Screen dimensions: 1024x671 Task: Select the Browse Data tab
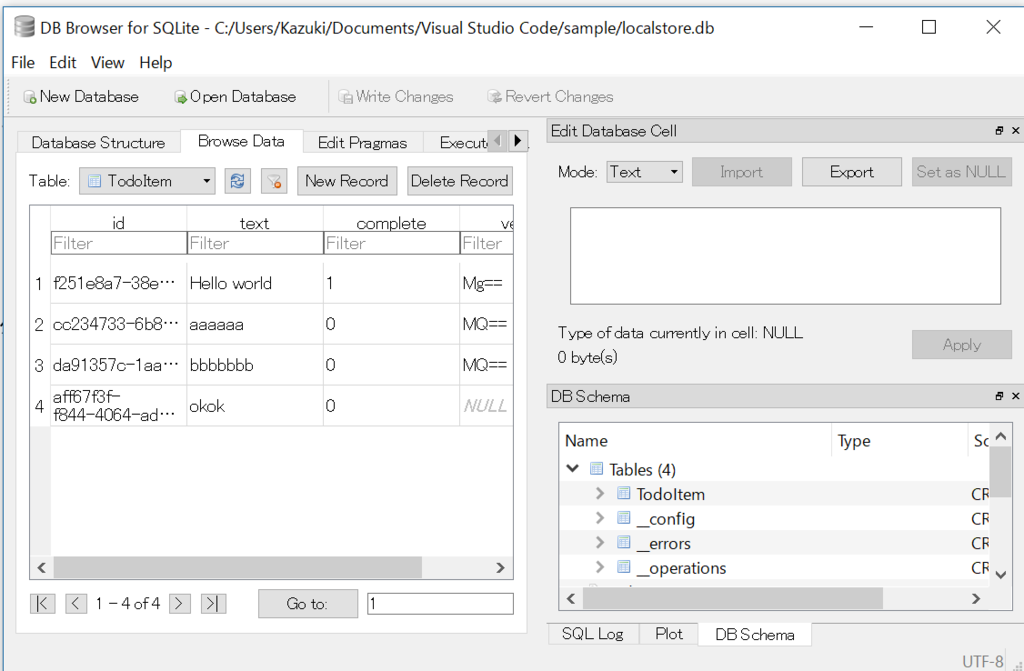point(241,141)
